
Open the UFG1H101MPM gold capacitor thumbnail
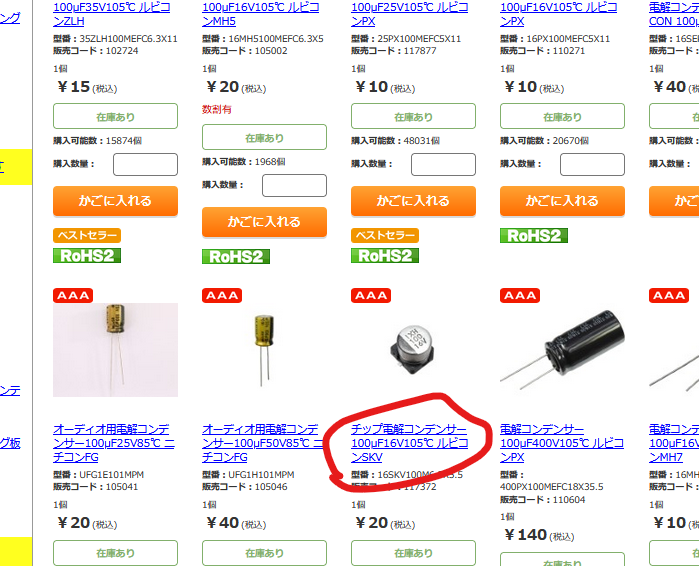[264, 350]
